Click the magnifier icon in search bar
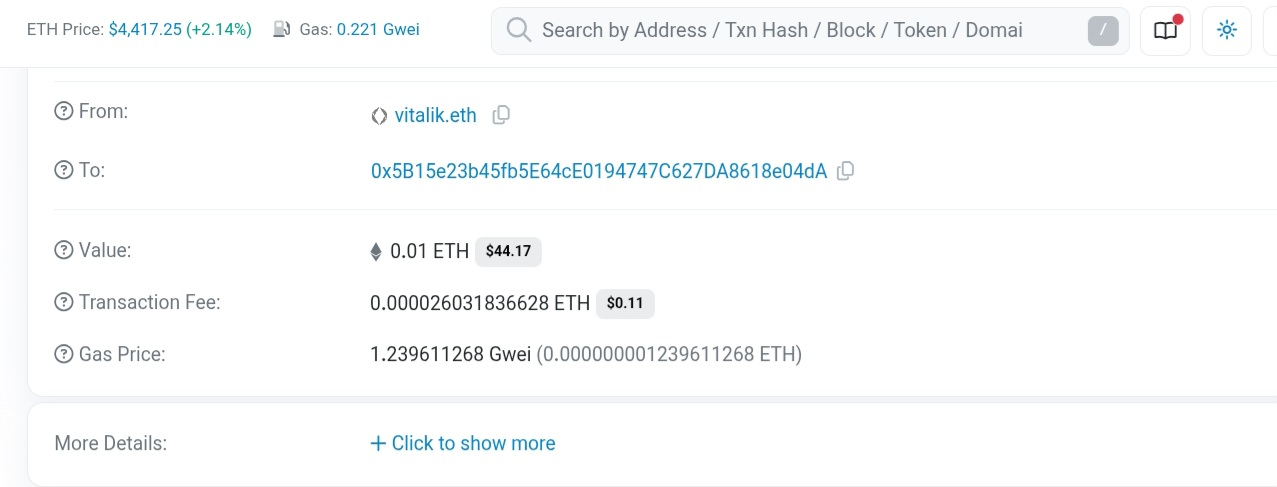 (x=518, y=31)
